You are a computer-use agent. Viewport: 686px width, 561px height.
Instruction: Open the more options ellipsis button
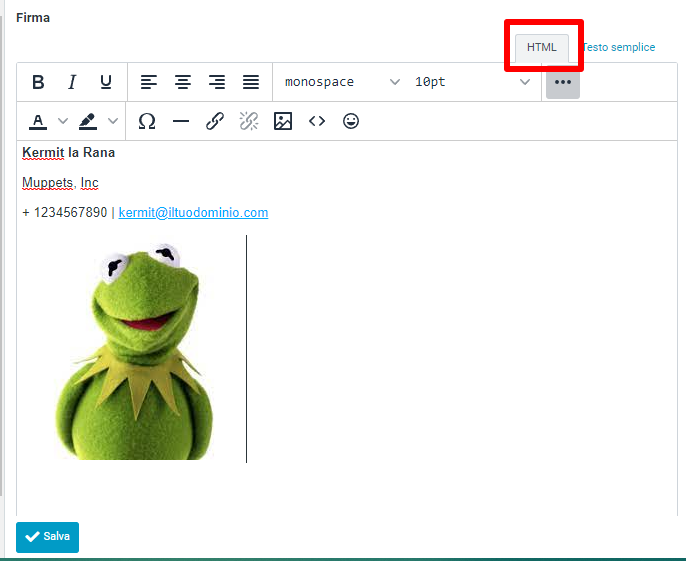coord(563,82)
